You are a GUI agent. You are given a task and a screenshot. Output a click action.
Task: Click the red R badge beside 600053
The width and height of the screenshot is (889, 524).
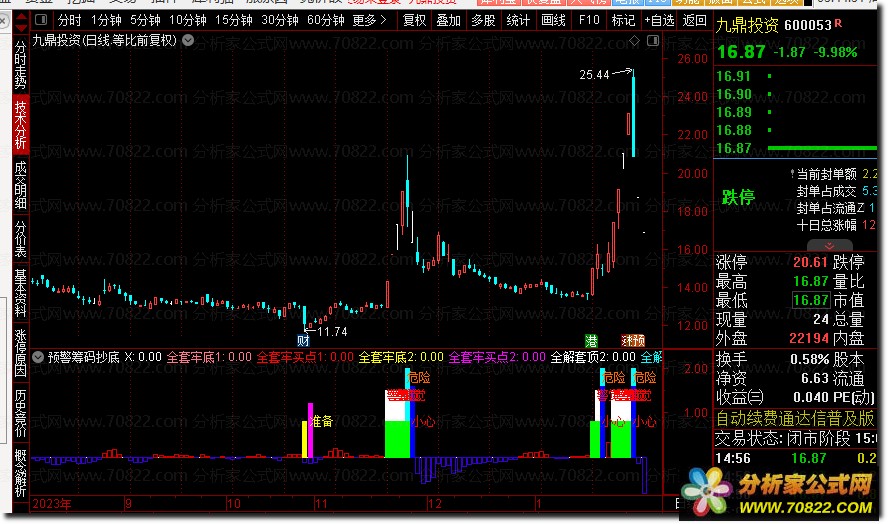(838, 24)
